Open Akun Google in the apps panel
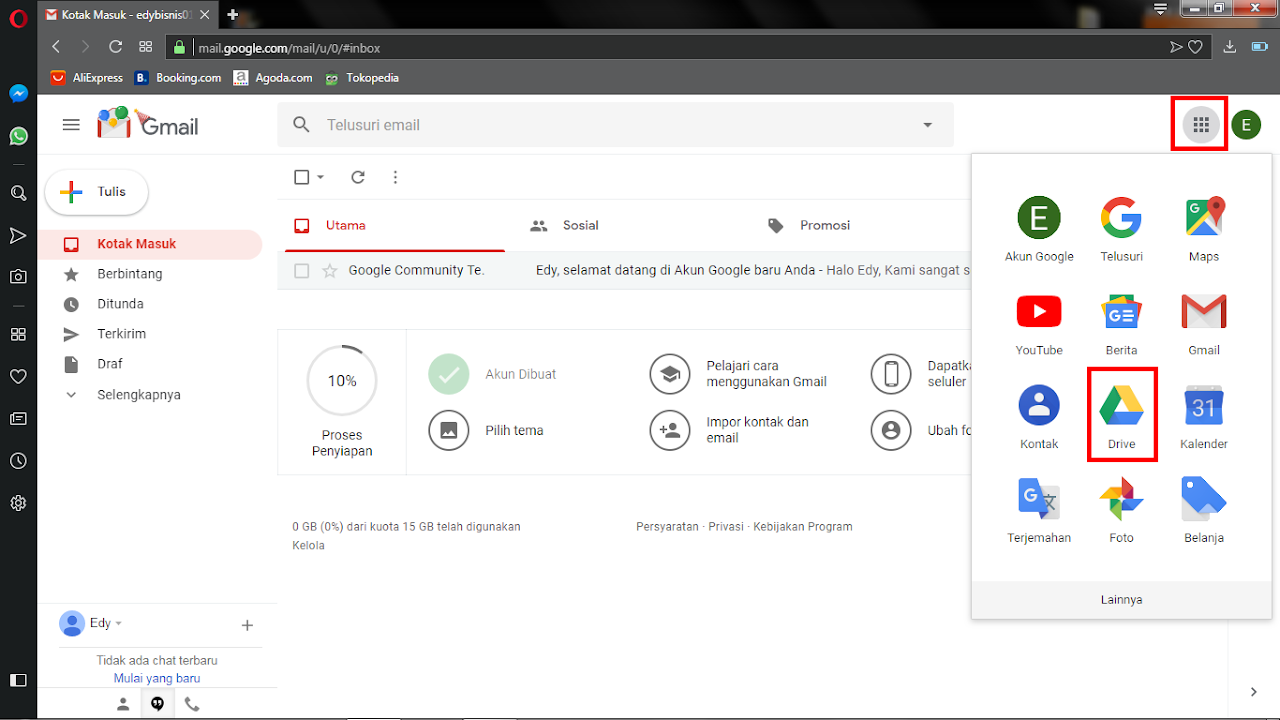 pyautogui.click(x=1039, y=228)
